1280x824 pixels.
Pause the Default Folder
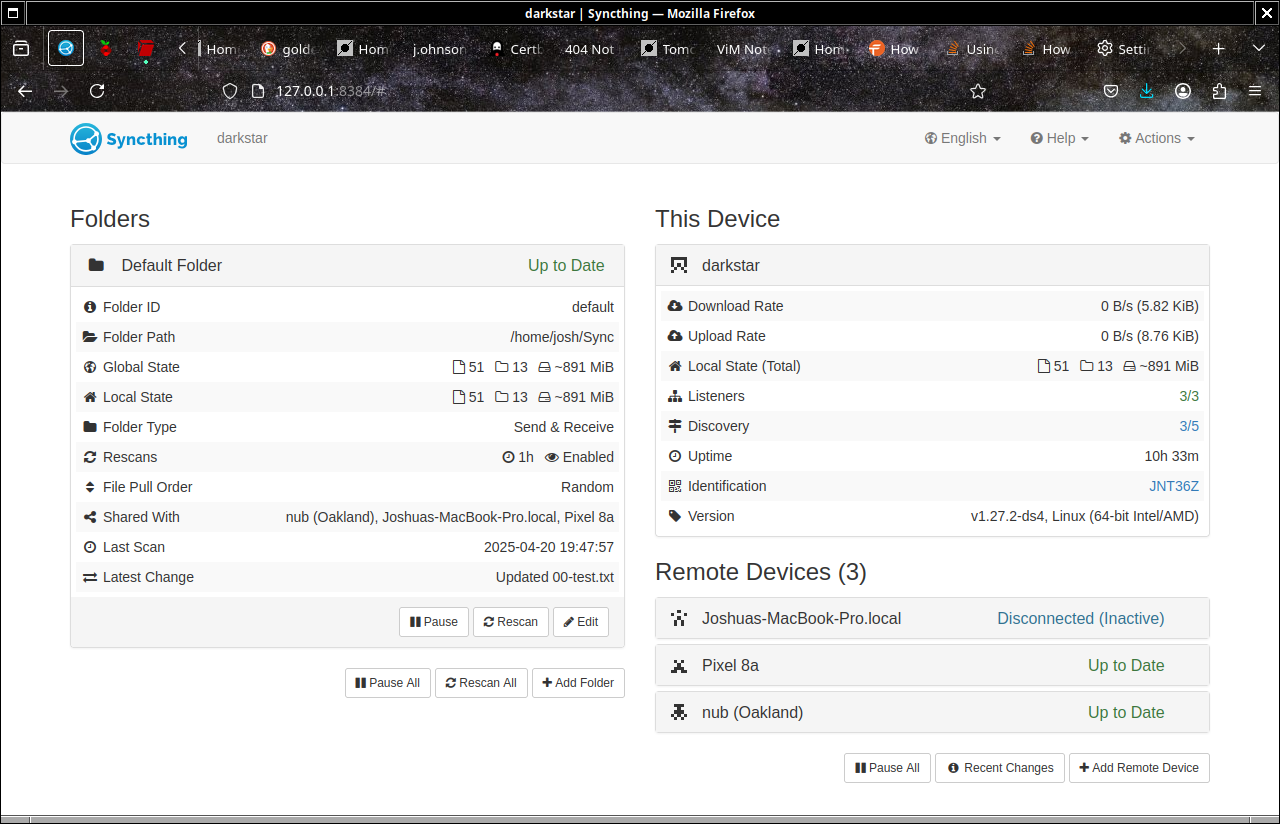coord(434,622)
